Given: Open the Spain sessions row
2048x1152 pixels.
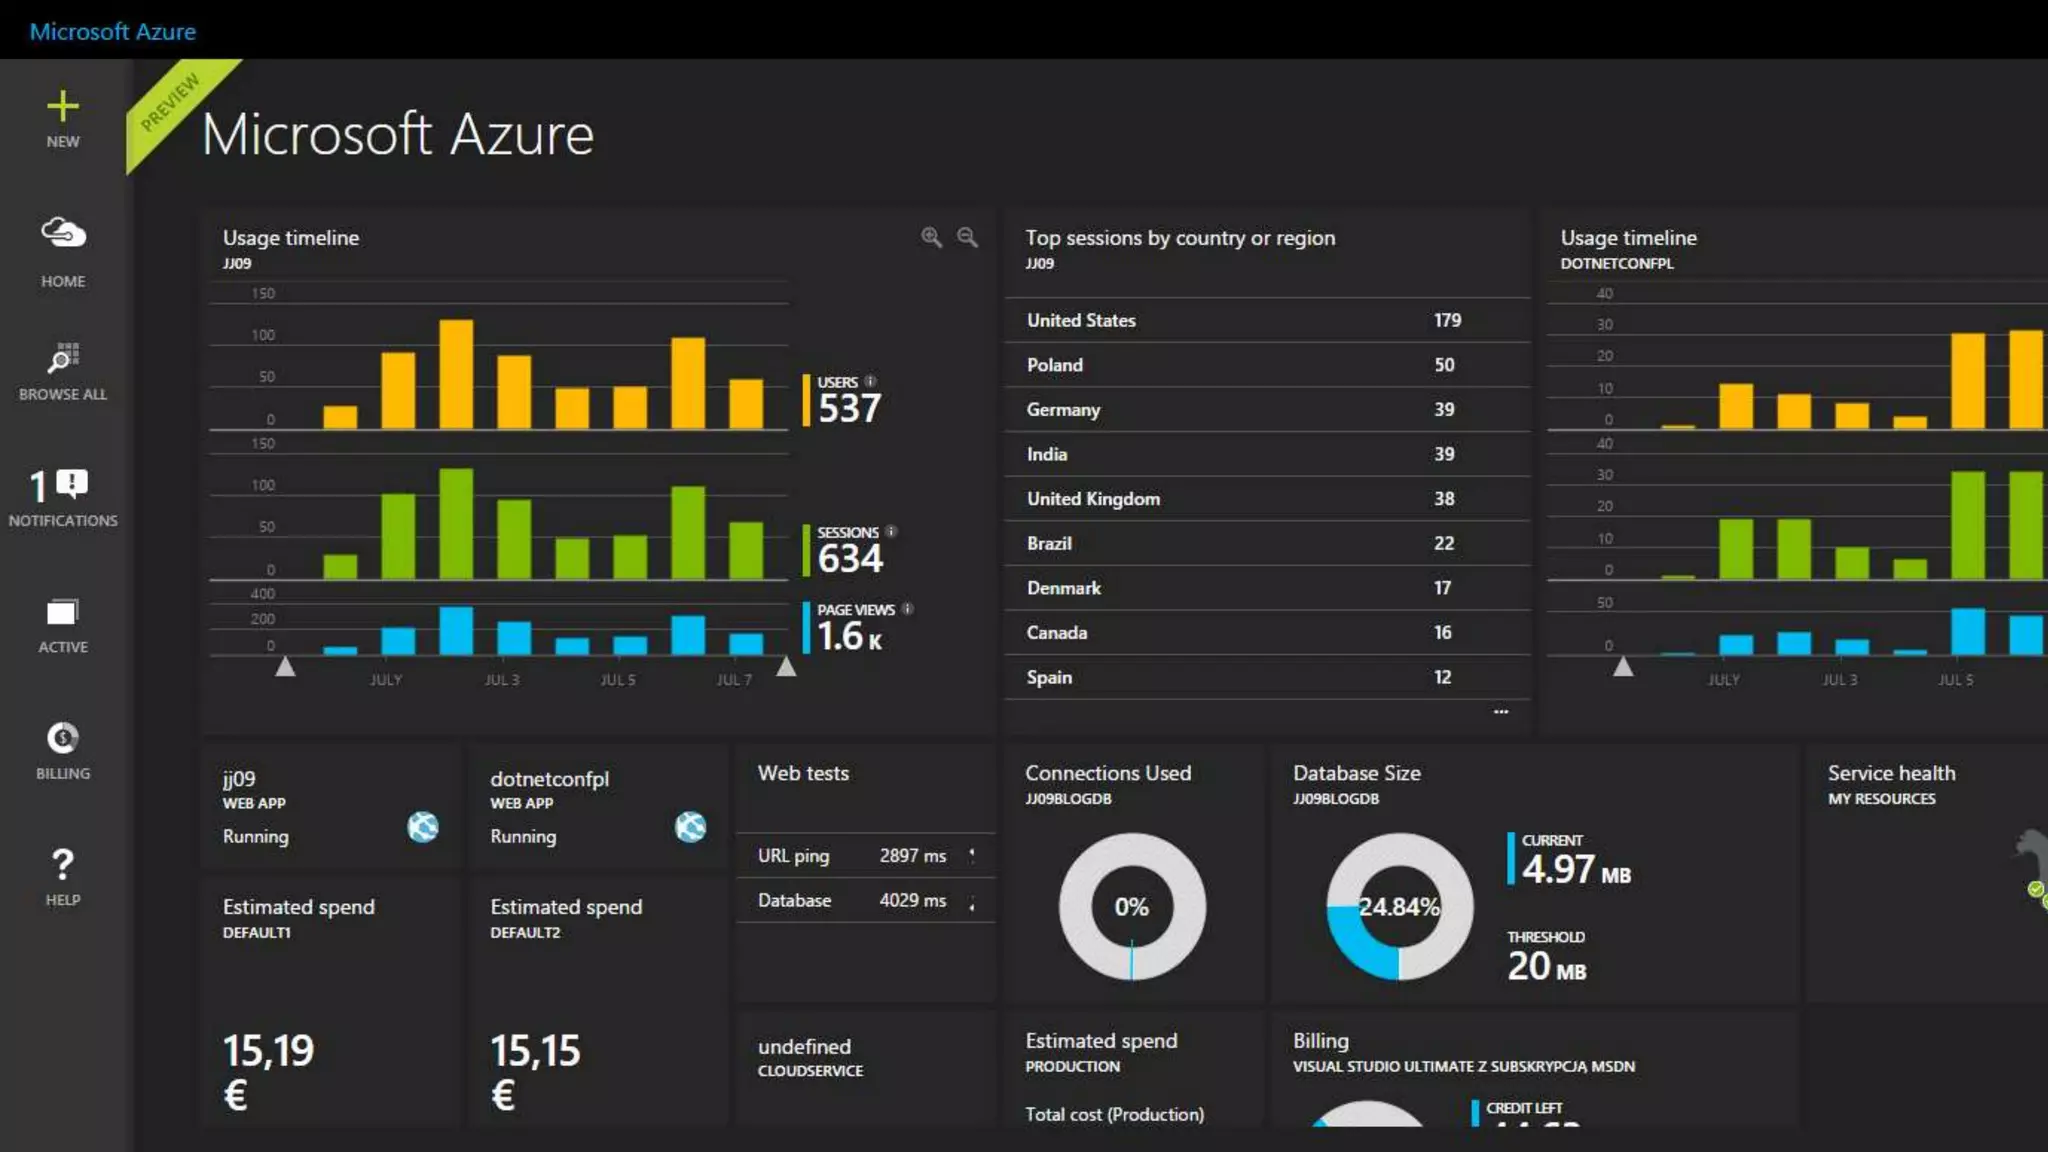Looking at the screenshot, I should click(1267, 677).
